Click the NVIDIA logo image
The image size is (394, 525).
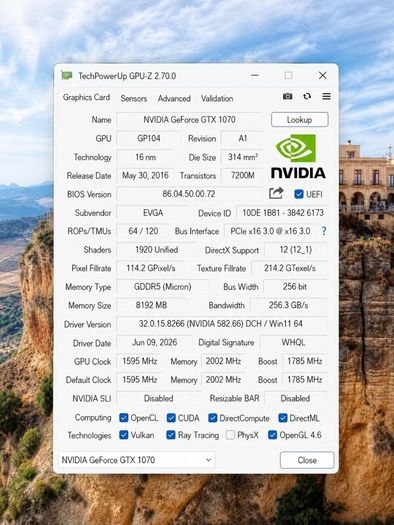pos(298,156)
